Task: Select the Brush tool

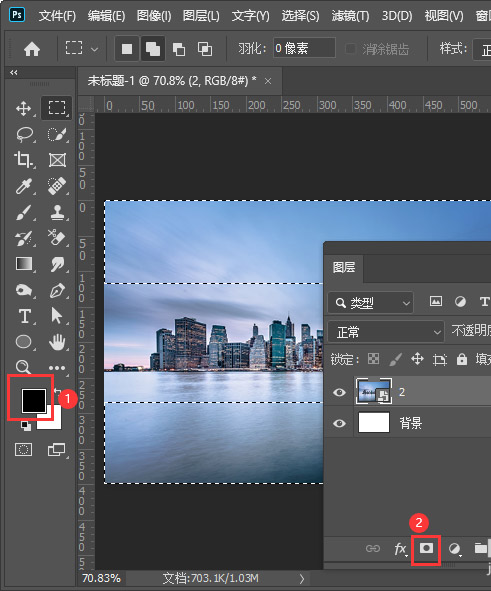Action: point(24,213)
